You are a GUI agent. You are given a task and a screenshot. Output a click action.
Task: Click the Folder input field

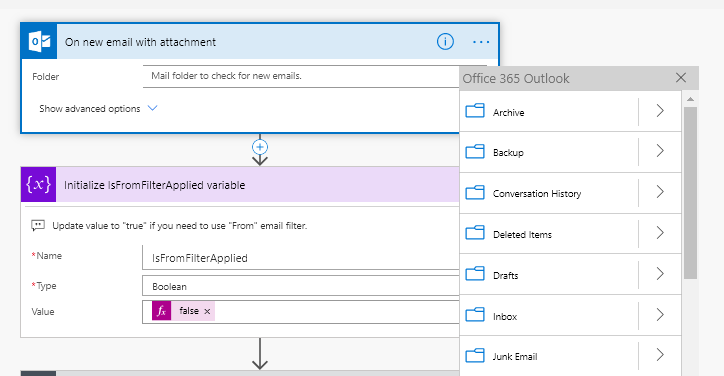tap(301, 76)
